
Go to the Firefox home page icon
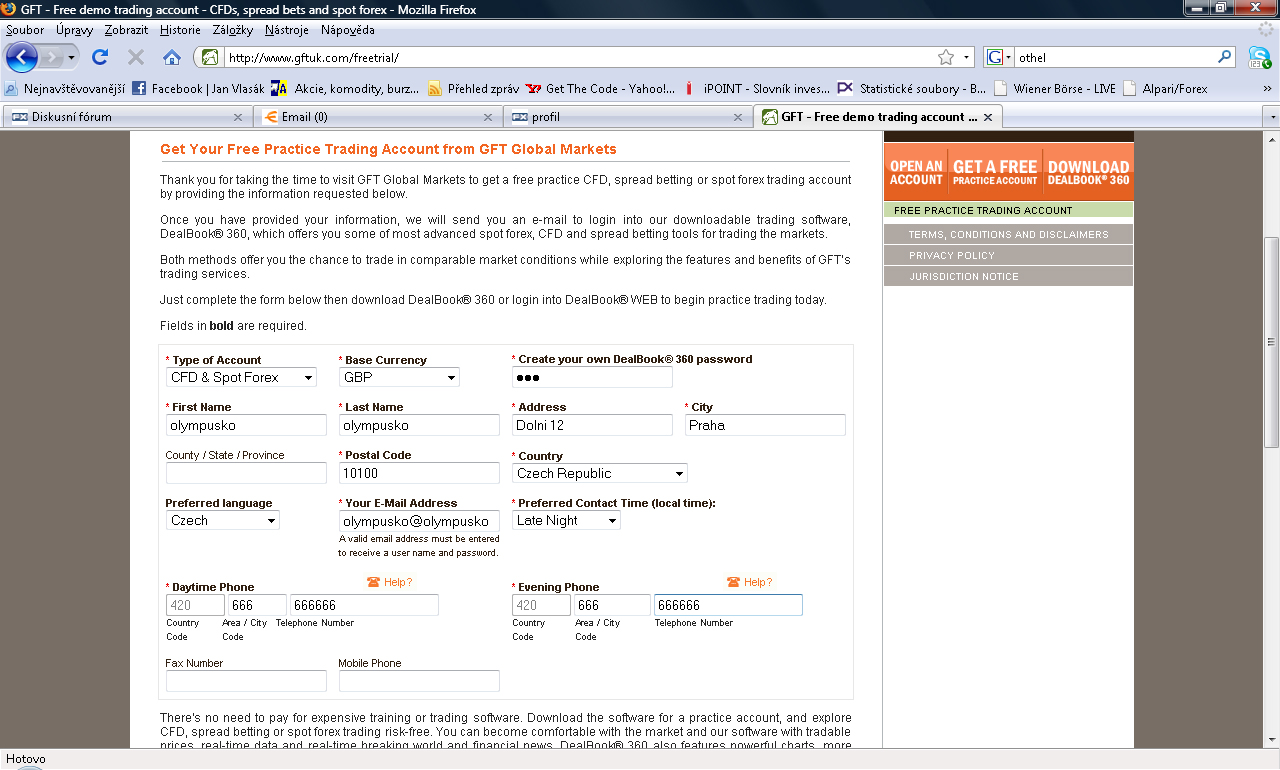[x=172, y=57]
